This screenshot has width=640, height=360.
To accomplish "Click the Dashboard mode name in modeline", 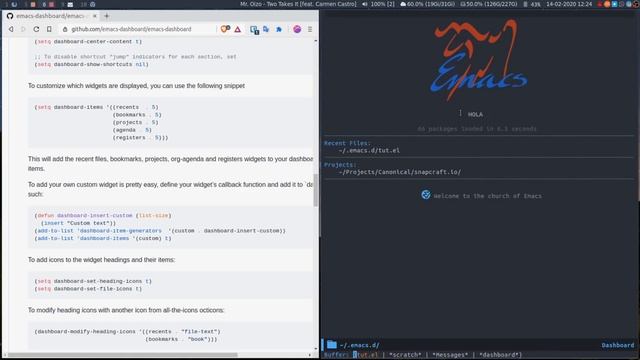I will point(618,345).
